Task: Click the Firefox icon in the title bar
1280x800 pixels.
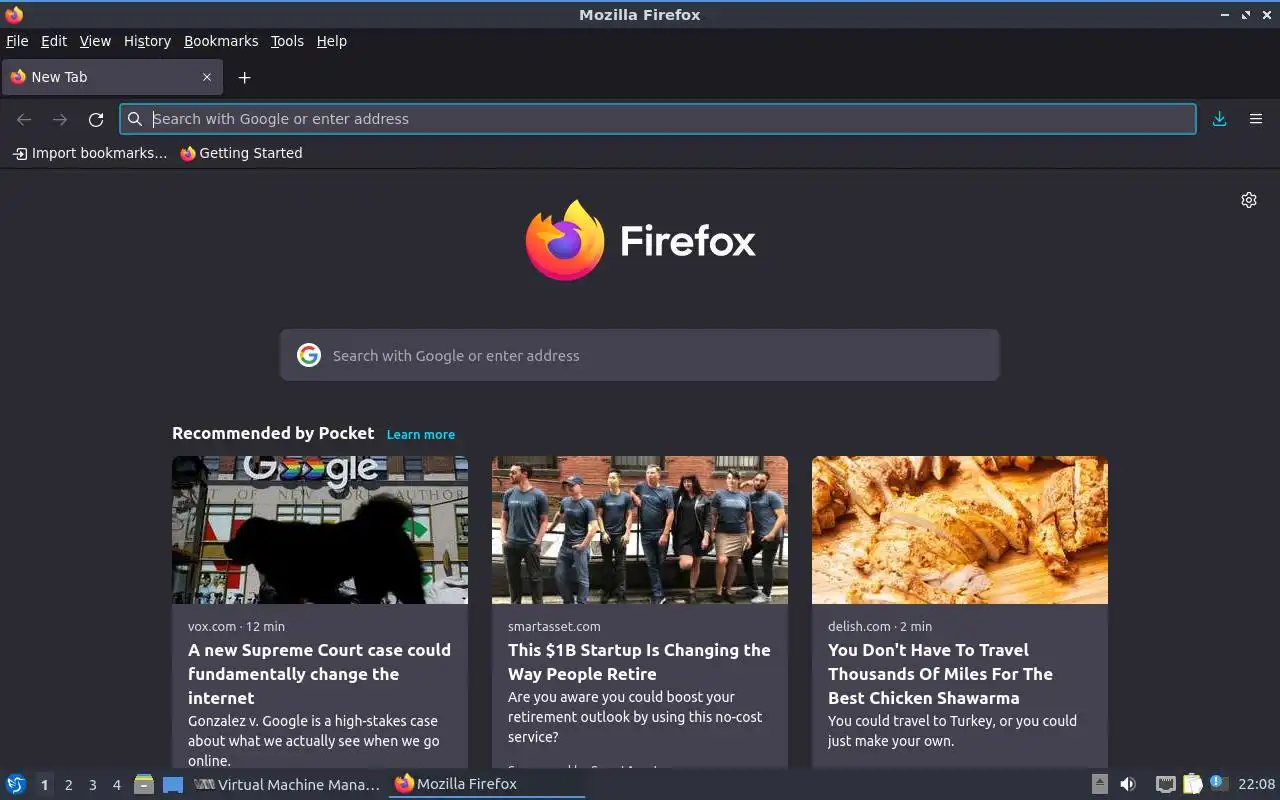Action: (x=14, y=14)
